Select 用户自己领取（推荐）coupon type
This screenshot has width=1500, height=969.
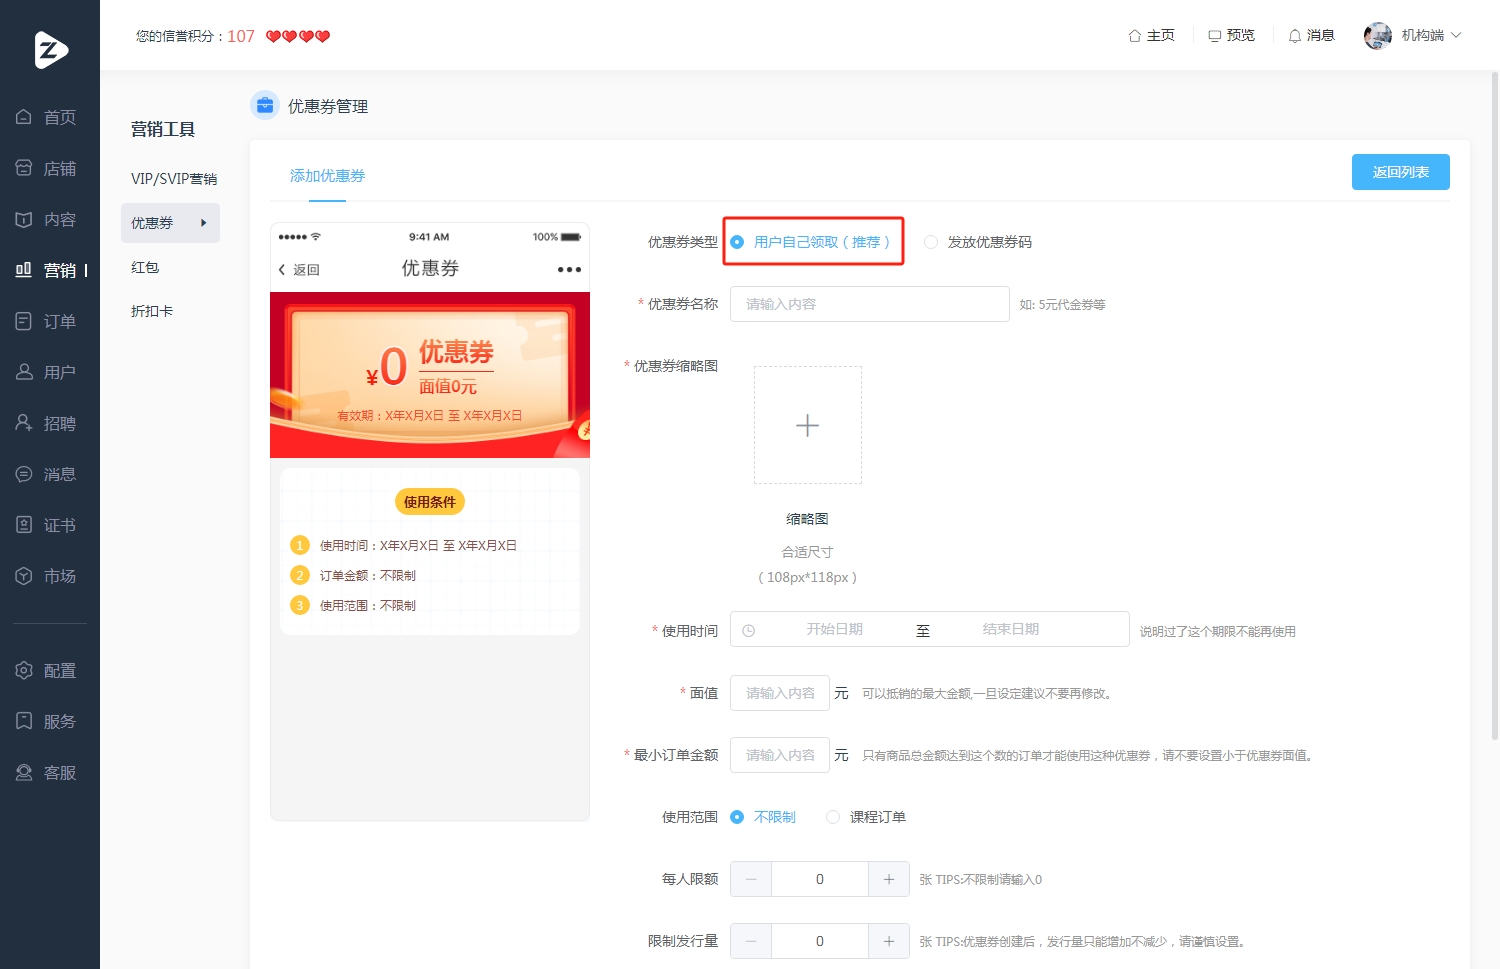point(810,242)
